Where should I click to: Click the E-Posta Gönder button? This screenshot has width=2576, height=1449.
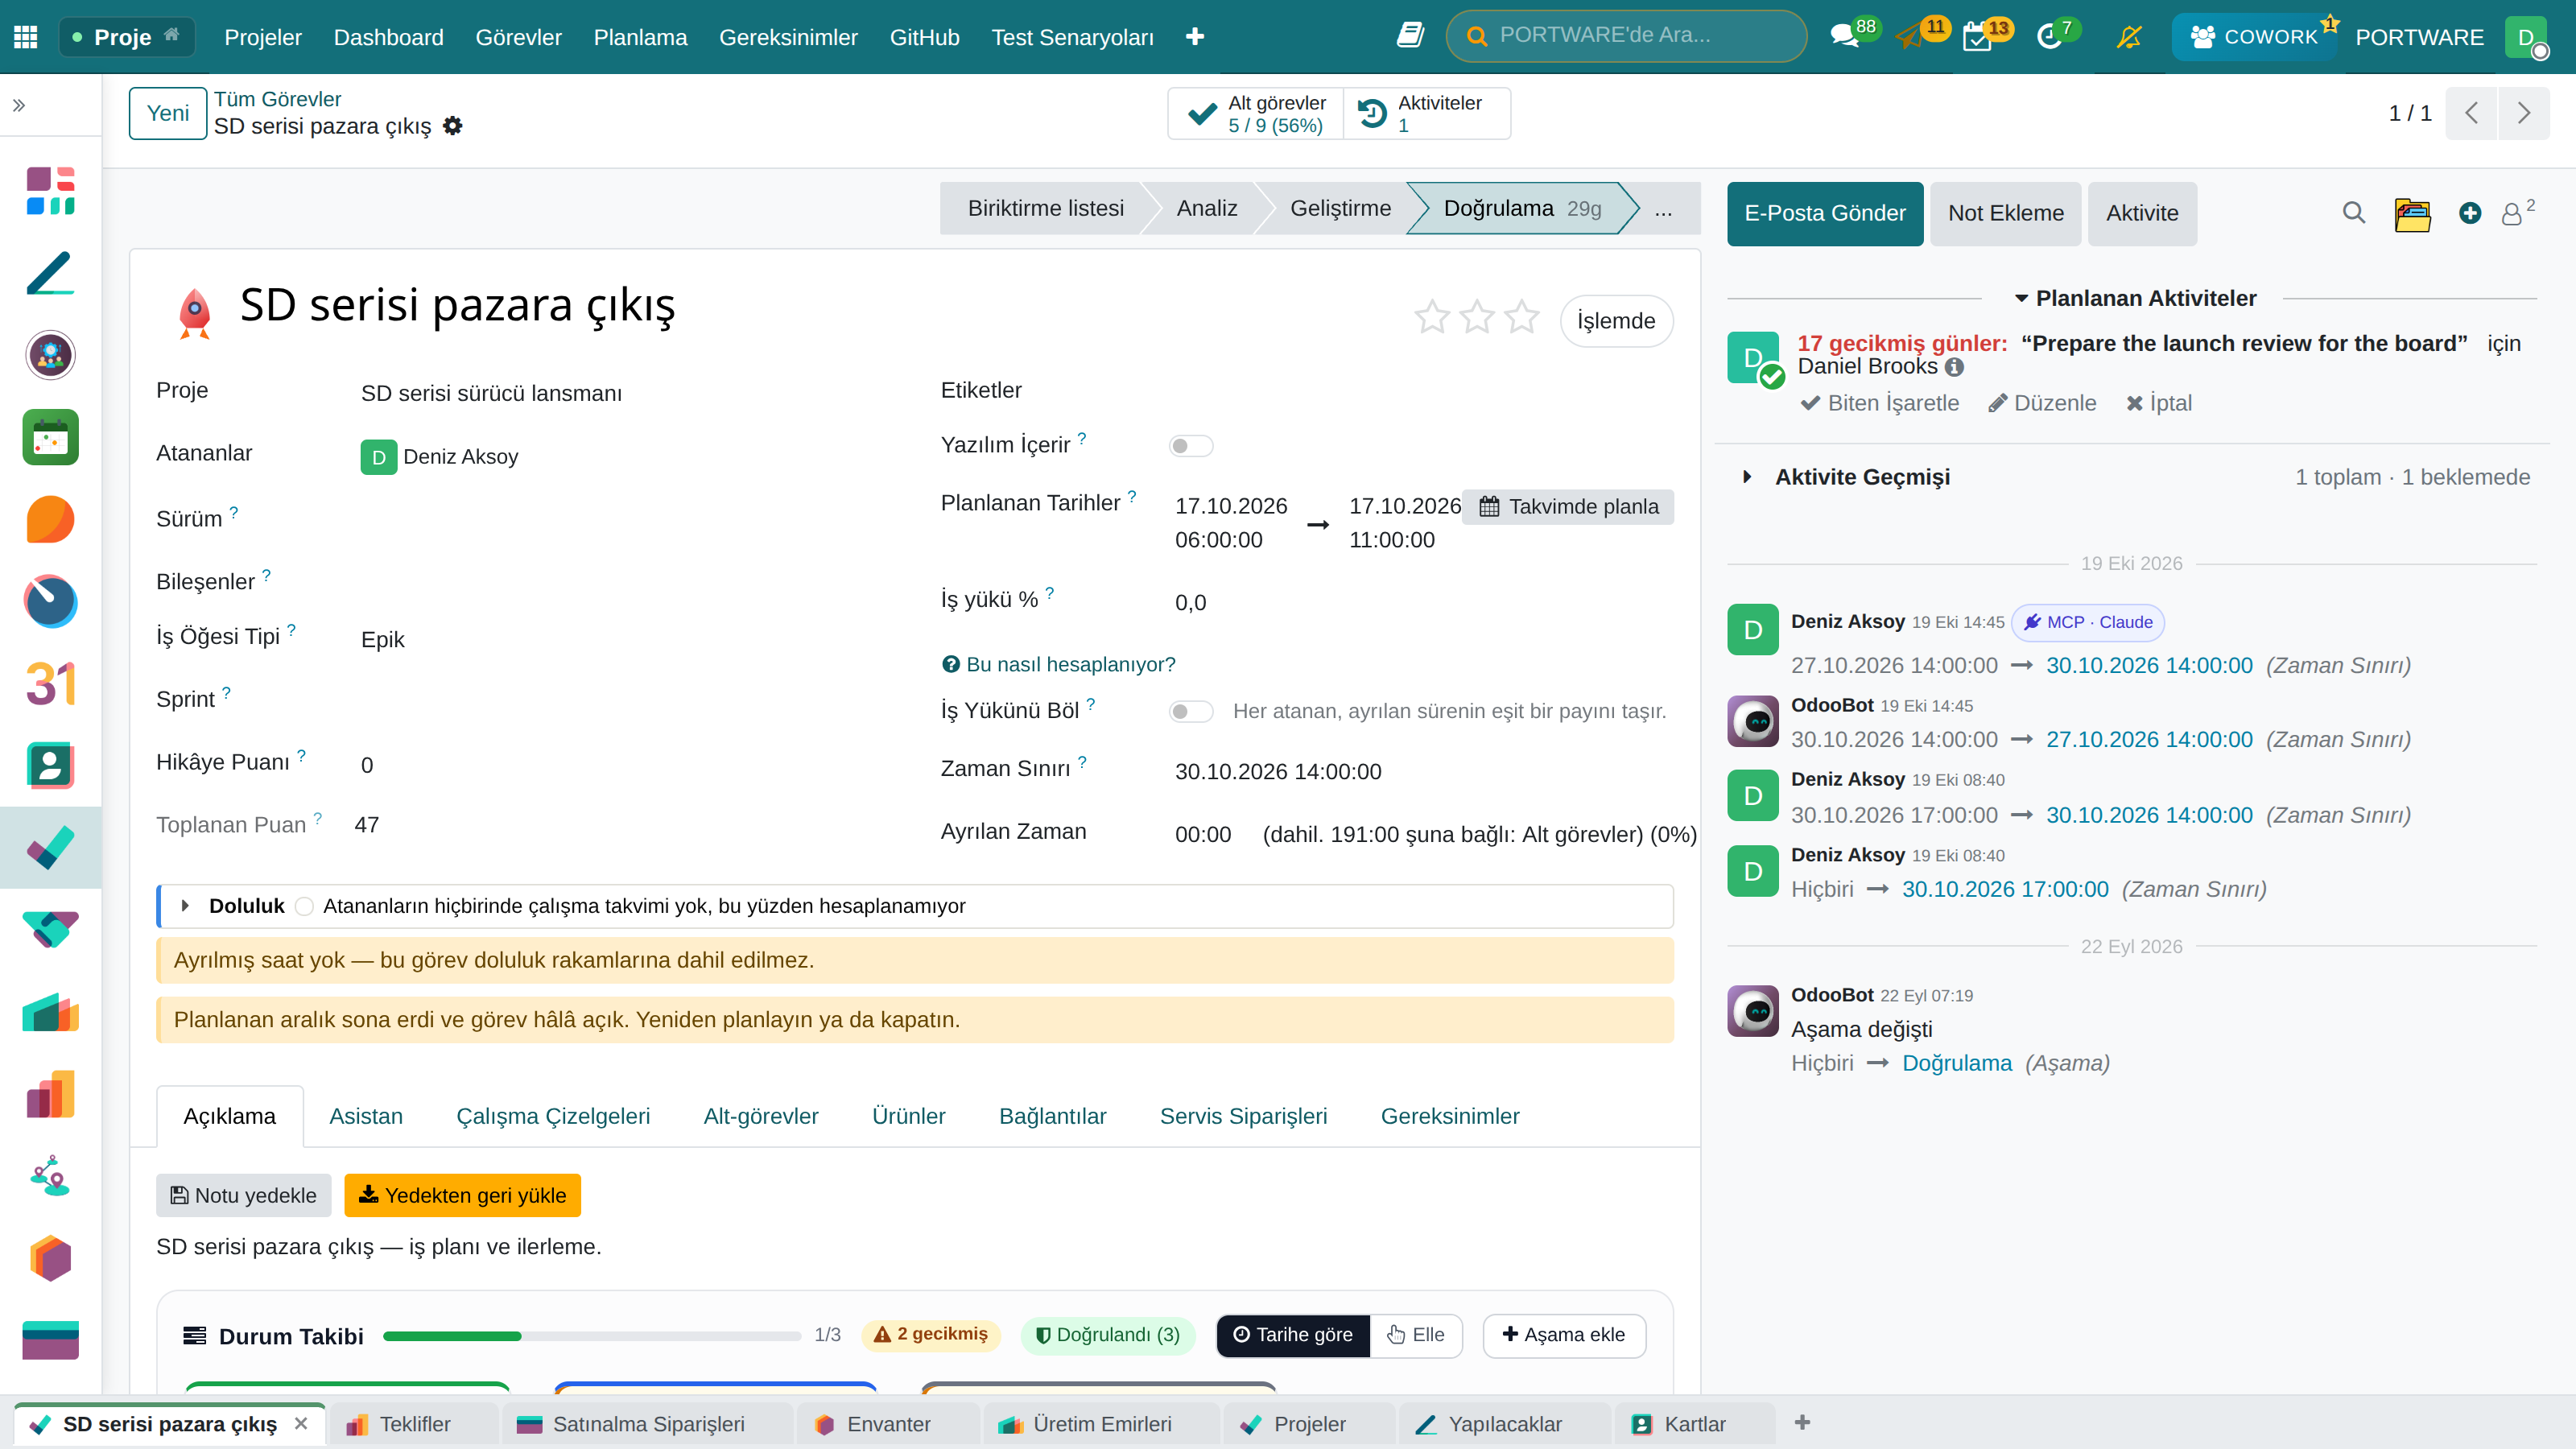1824,213
